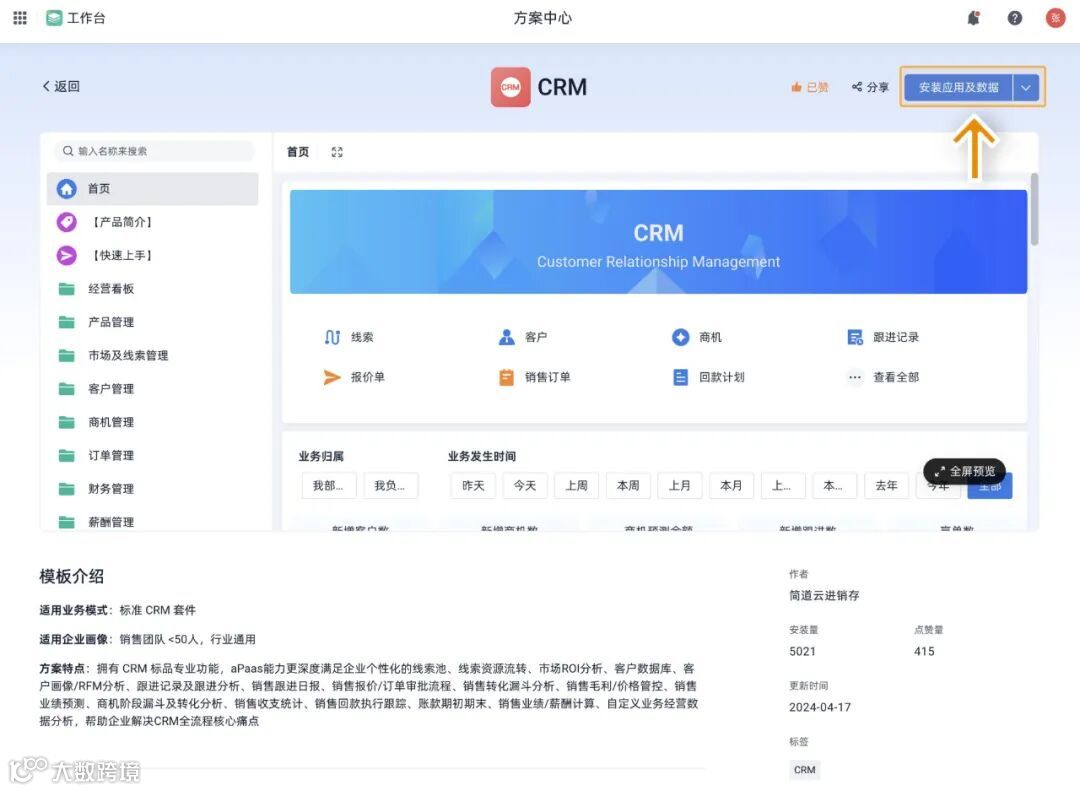This screenshot has height=791, width=1080.
Task: Open the user avatar in top bar
Action: click(x=1055, y=18)
